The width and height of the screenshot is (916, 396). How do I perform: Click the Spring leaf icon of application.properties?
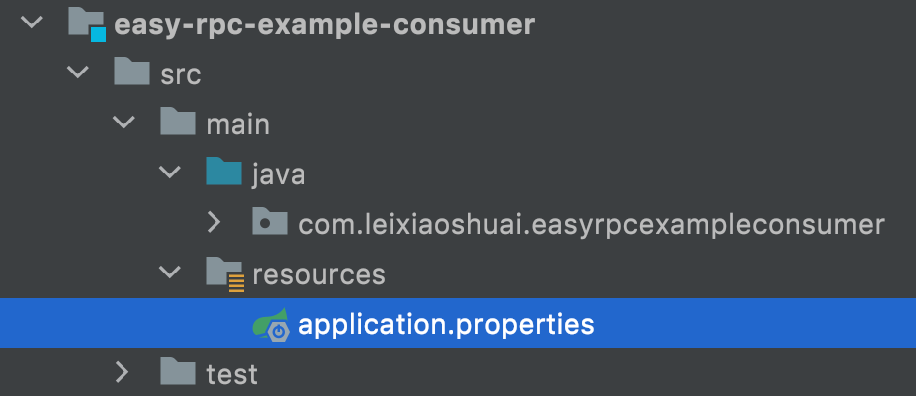(270, 324)
